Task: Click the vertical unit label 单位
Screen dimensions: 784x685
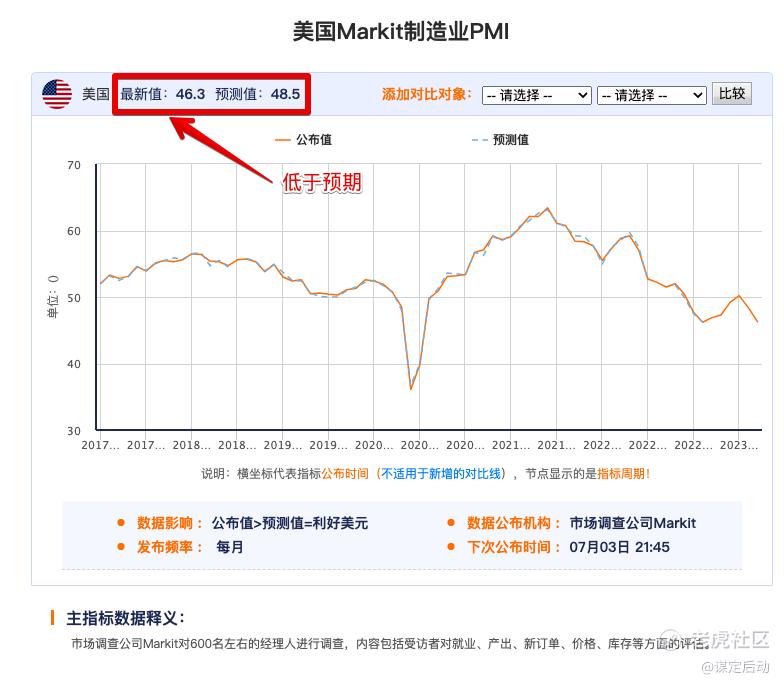Action: pos(52,297)
